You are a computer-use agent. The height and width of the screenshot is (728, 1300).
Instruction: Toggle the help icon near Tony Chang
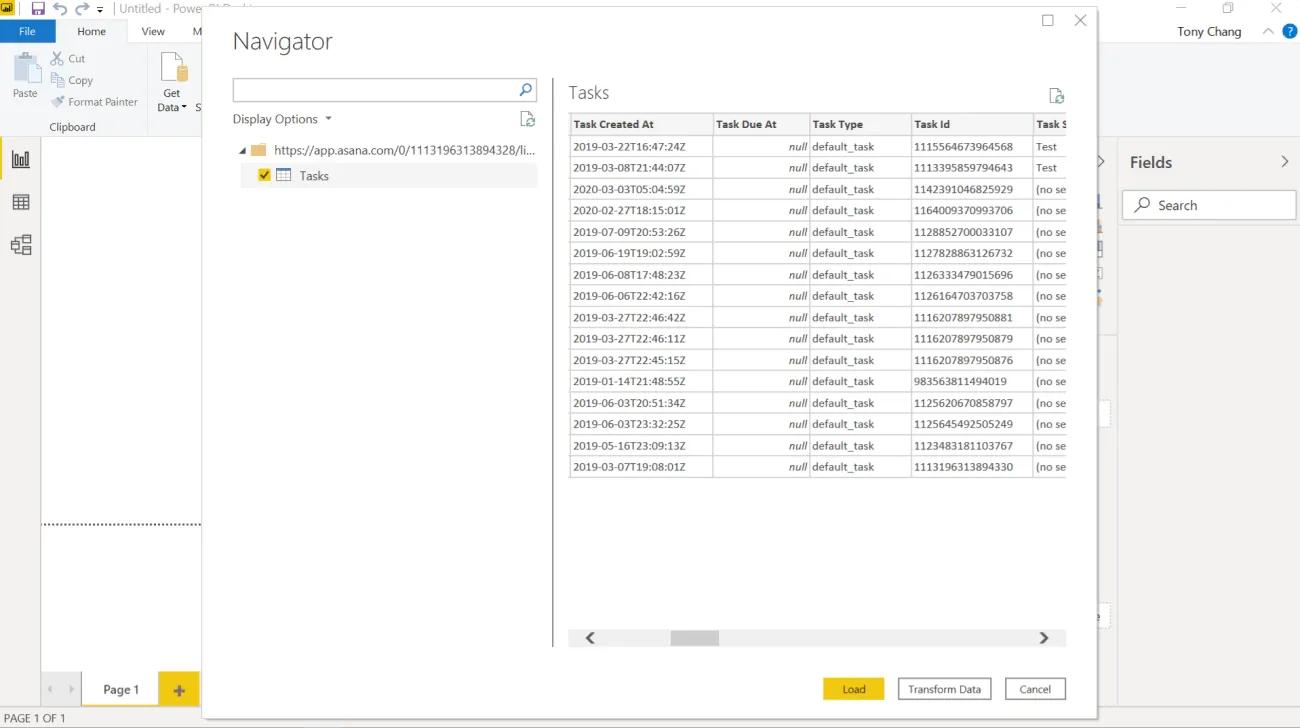tap(1290, 31)
